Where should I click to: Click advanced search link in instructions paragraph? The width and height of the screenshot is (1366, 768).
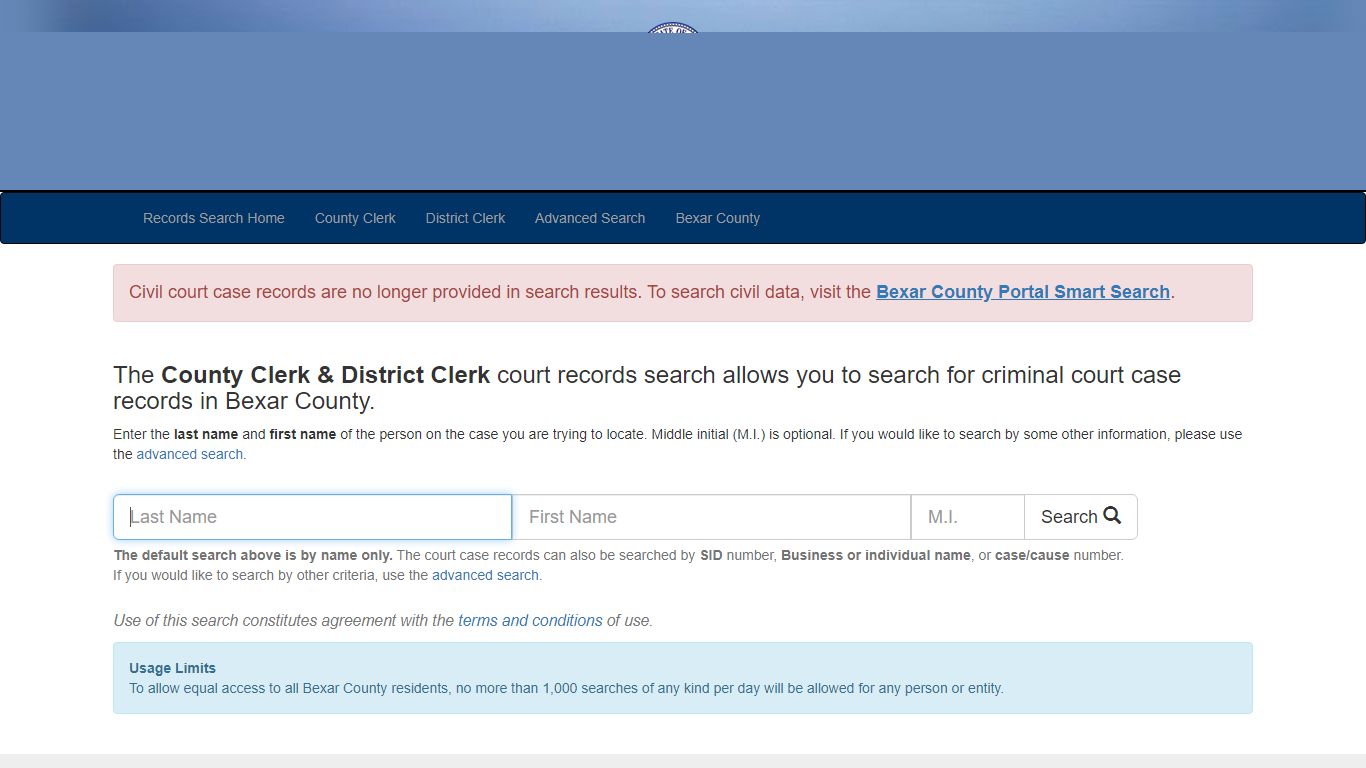190,454
